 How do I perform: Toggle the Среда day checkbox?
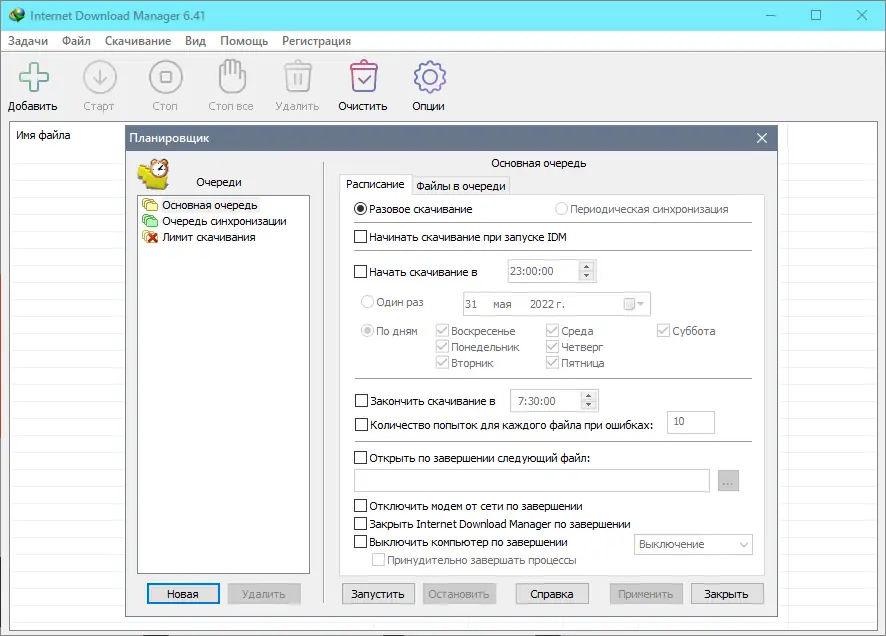click(552, 330)
